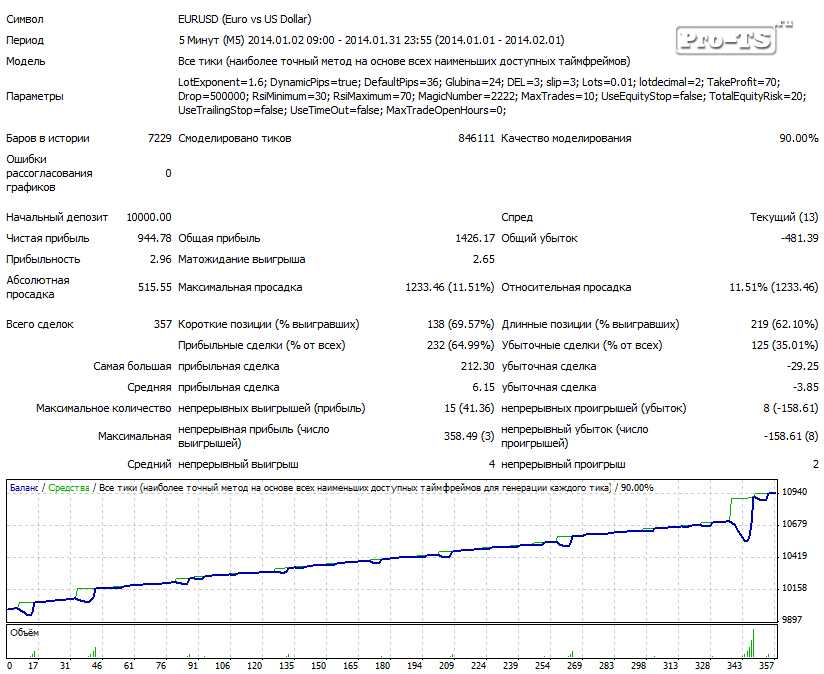Click the Баланс legend label above the chart
Viewport: 824px width, 674px height.
(x=24, y=488)
